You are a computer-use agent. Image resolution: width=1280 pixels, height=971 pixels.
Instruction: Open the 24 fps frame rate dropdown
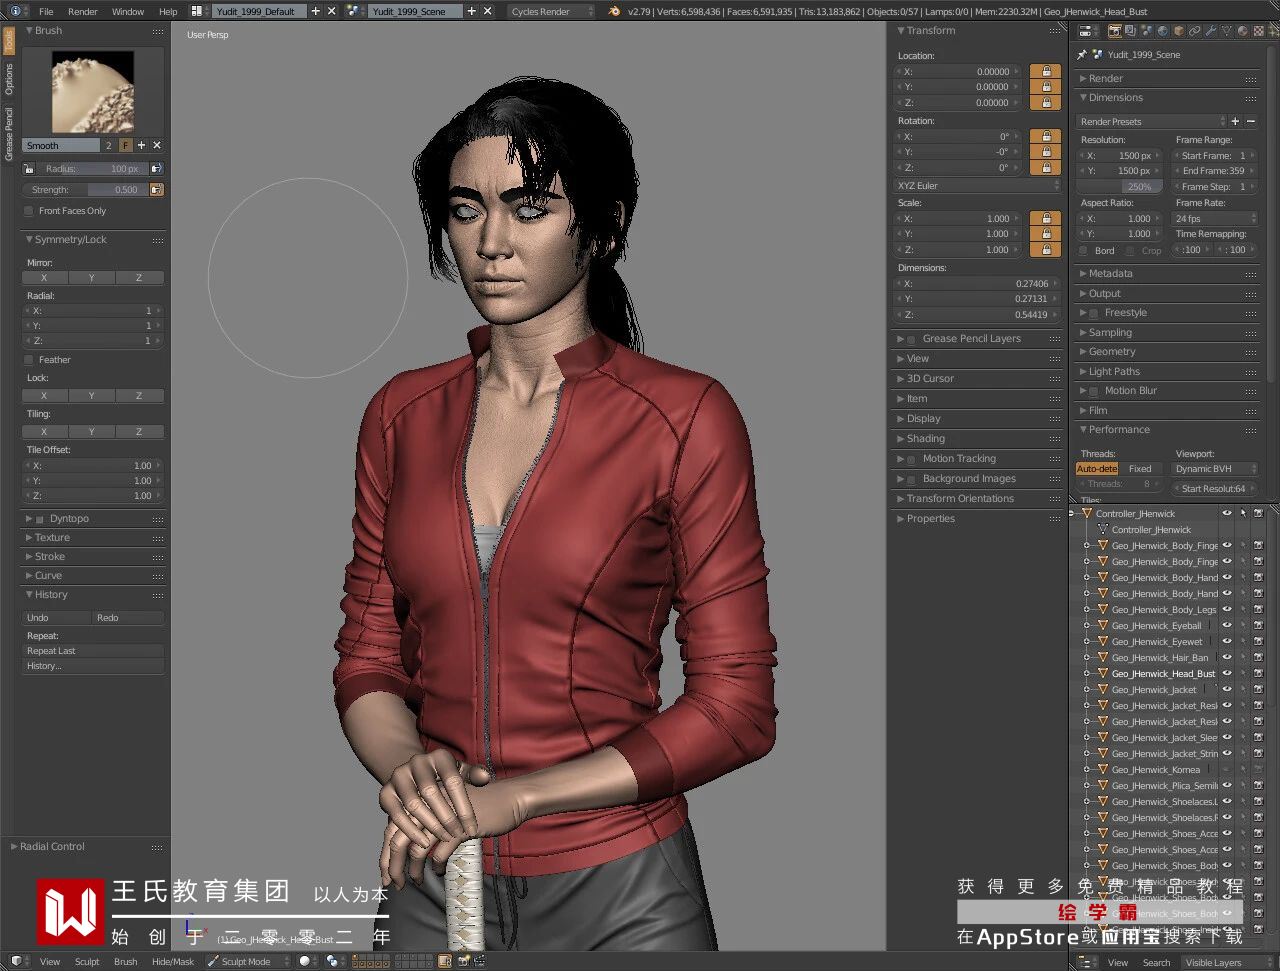click(x=1213, y=218)
